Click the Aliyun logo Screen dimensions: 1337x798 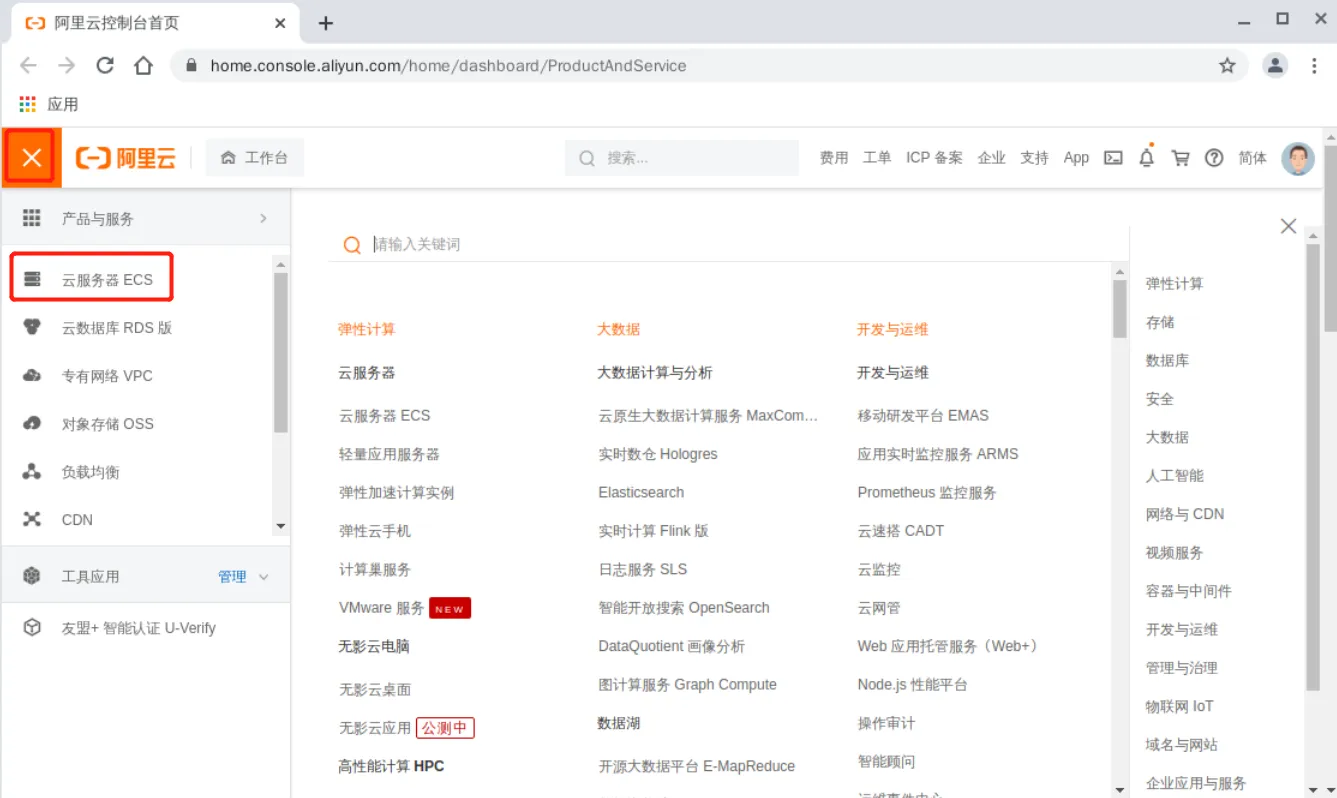[126, 158]
